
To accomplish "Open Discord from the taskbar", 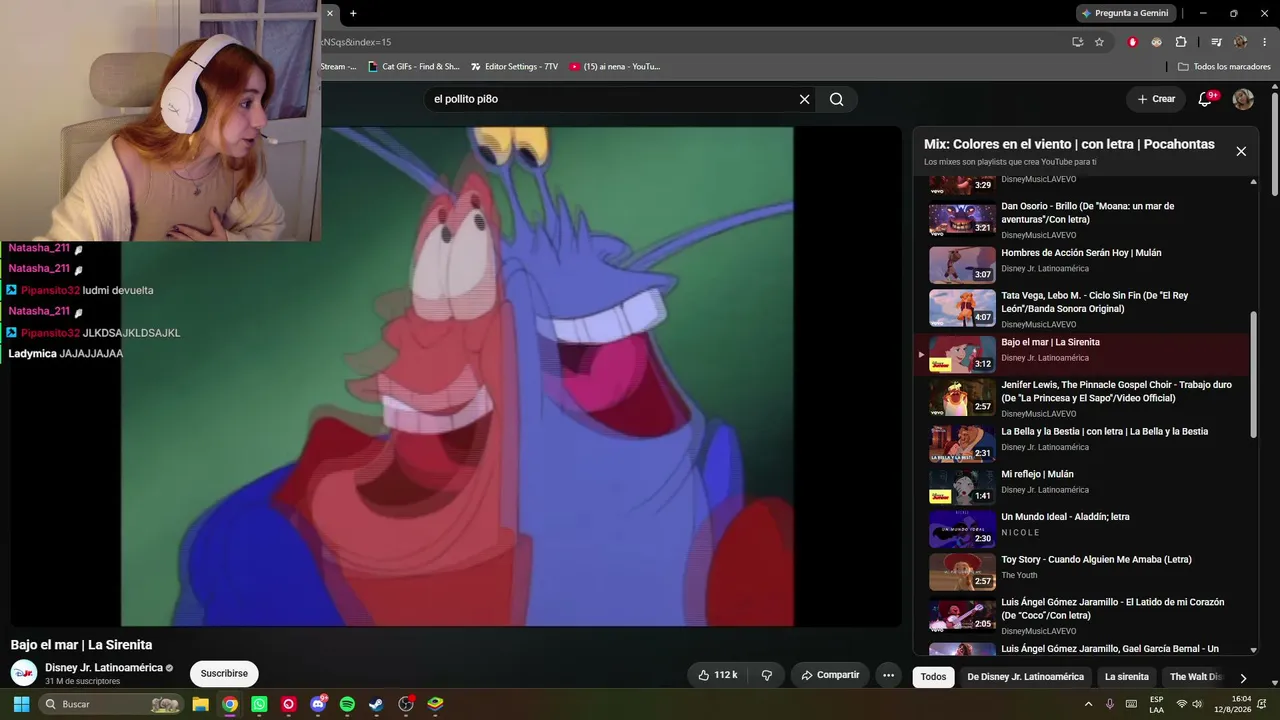I will (318, 704).
